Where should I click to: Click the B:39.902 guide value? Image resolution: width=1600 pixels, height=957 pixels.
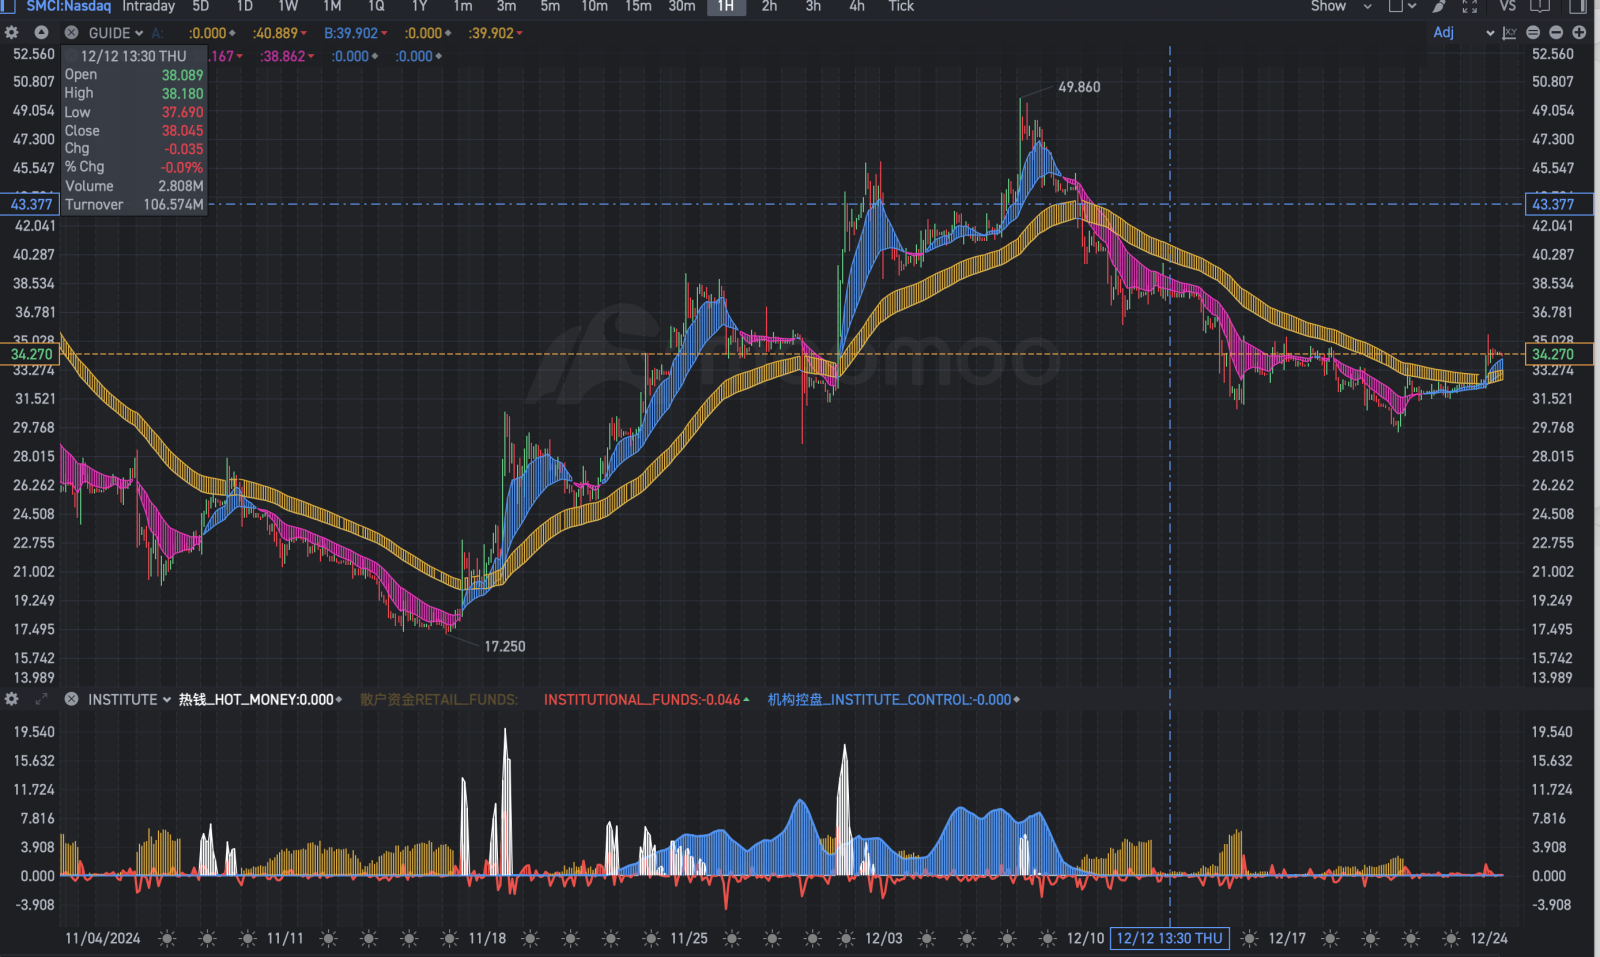(x=351, y=33)
